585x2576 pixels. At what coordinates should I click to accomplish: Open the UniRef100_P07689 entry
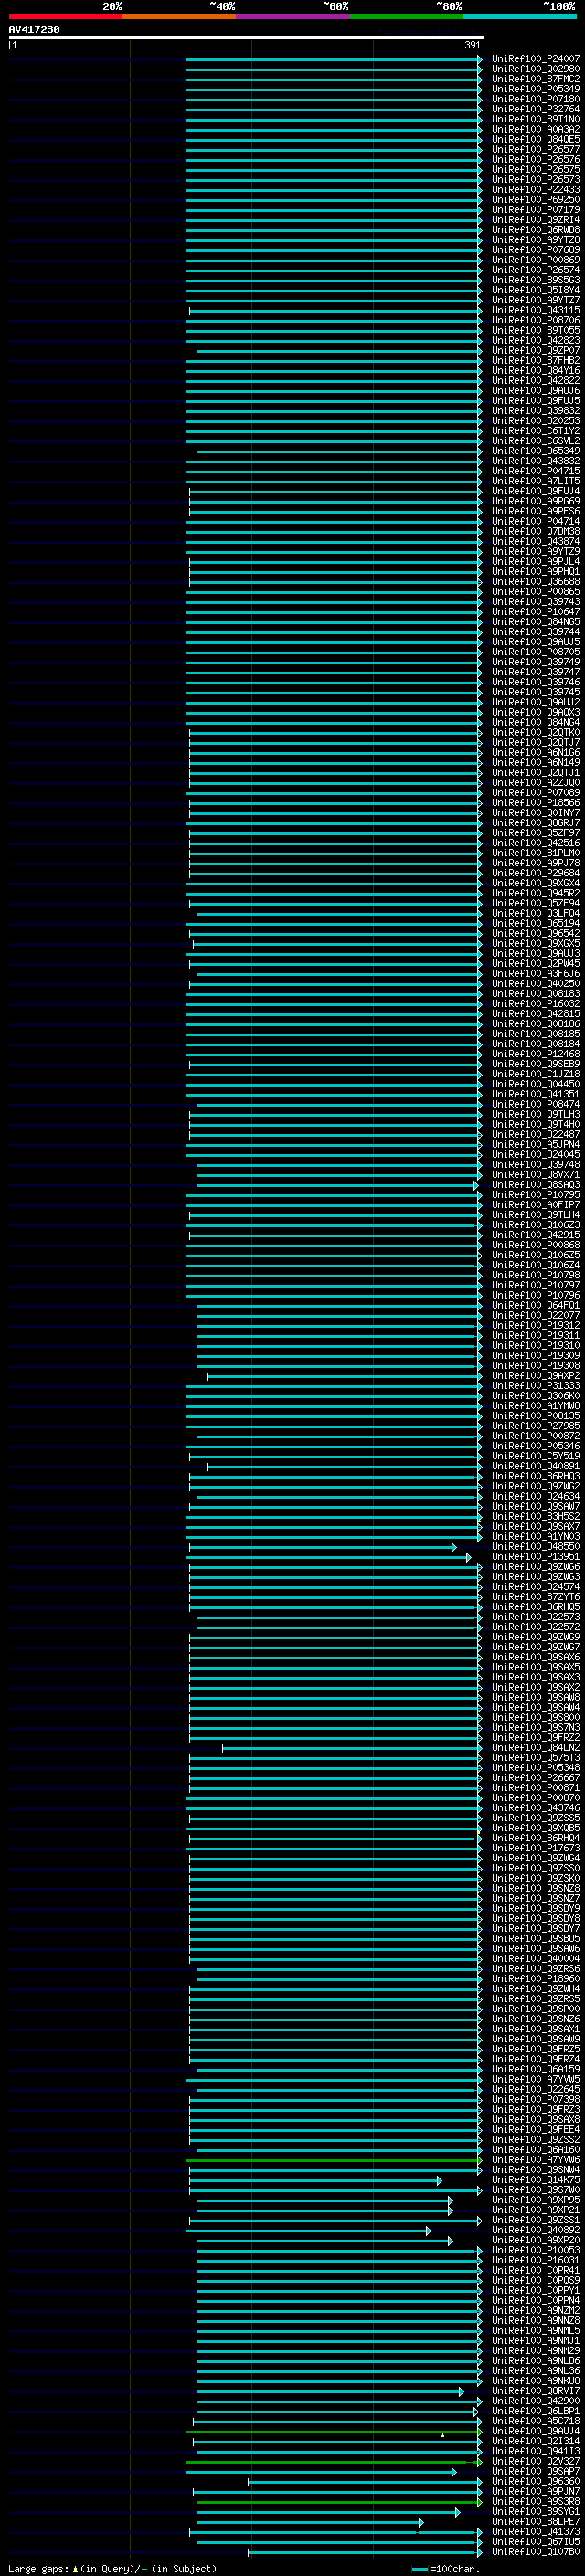point(536,250)
